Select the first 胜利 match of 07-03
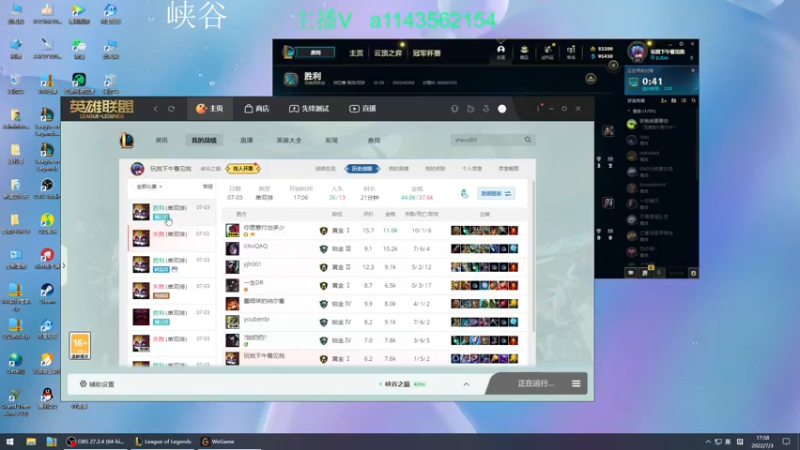 172,212
